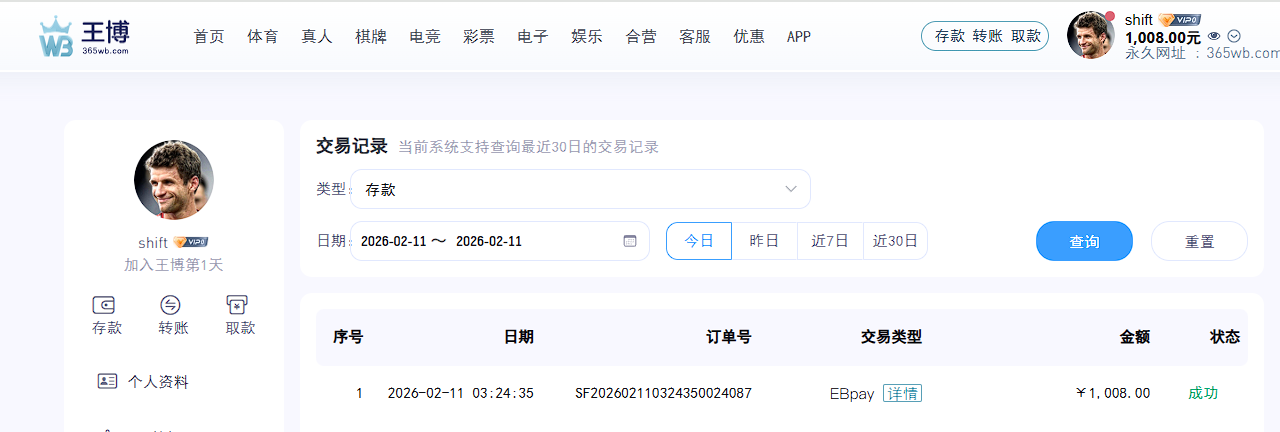
Task: Select the 近7日 date range option
Action: point(830,241)
